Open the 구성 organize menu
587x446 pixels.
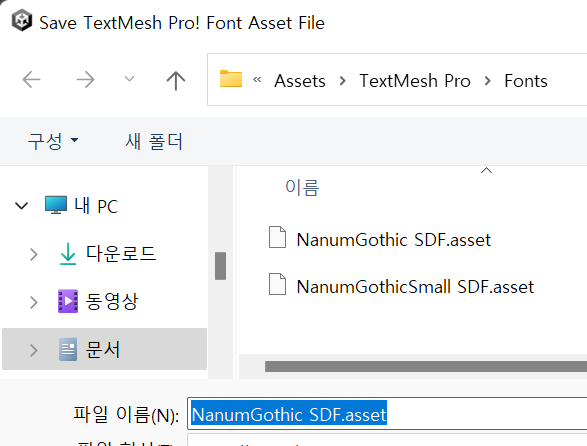tap(53, 141)
